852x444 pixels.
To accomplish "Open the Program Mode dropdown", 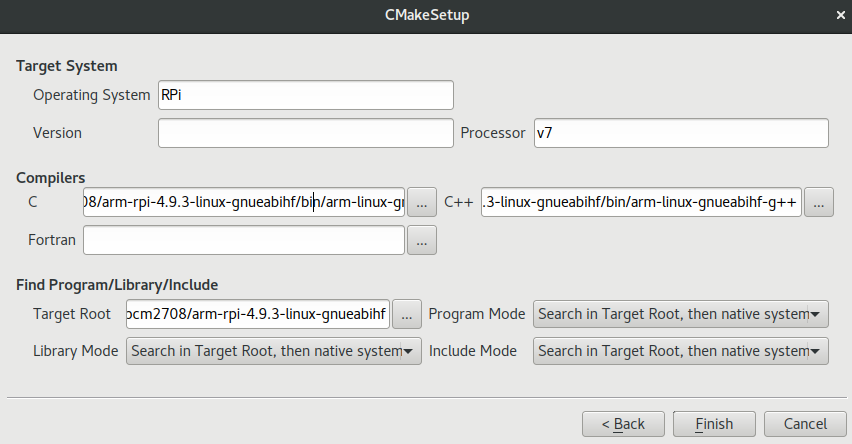I will 680,314.
